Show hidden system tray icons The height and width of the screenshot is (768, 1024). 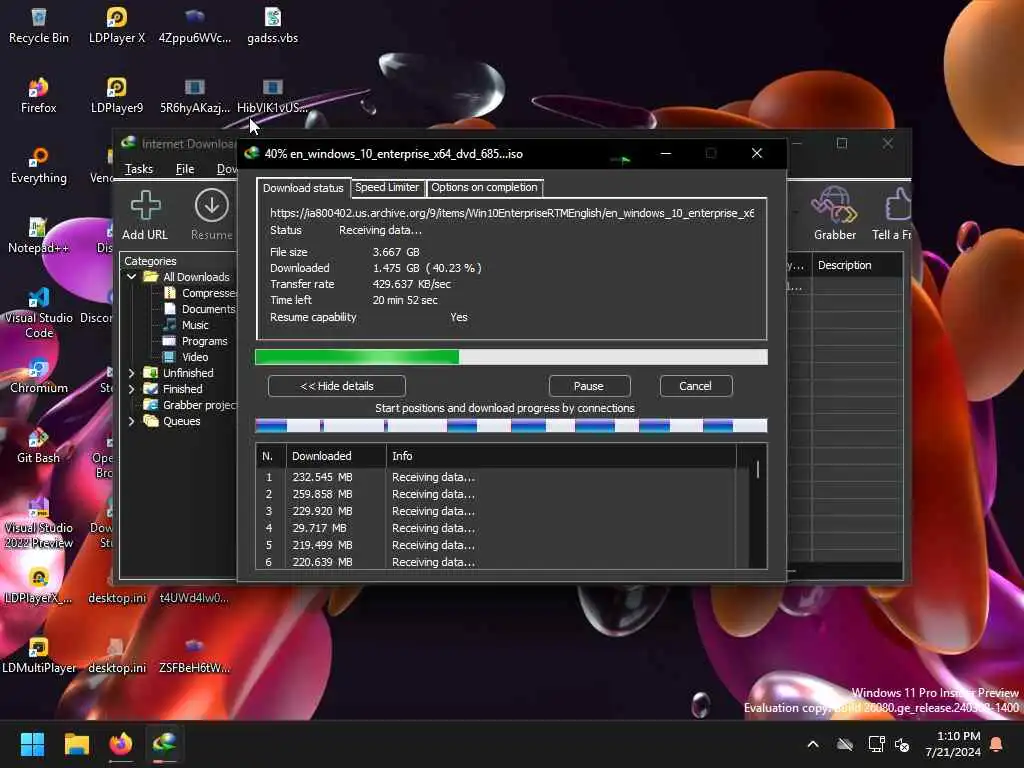(812, 744)
